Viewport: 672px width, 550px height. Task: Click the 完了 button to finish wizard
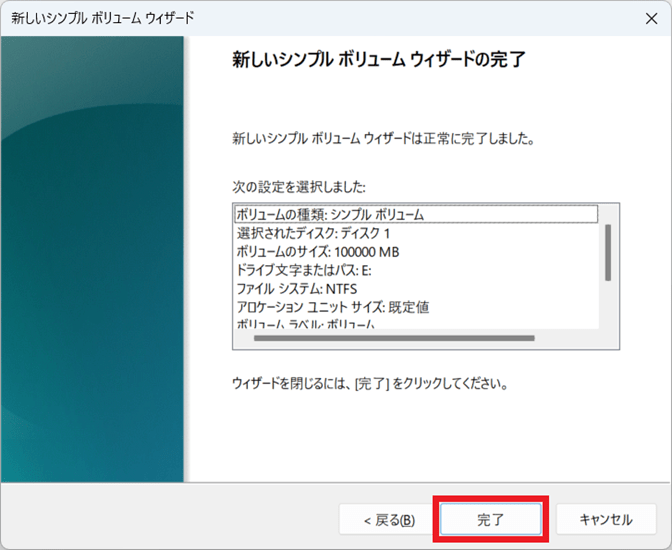tap(490, 520)
